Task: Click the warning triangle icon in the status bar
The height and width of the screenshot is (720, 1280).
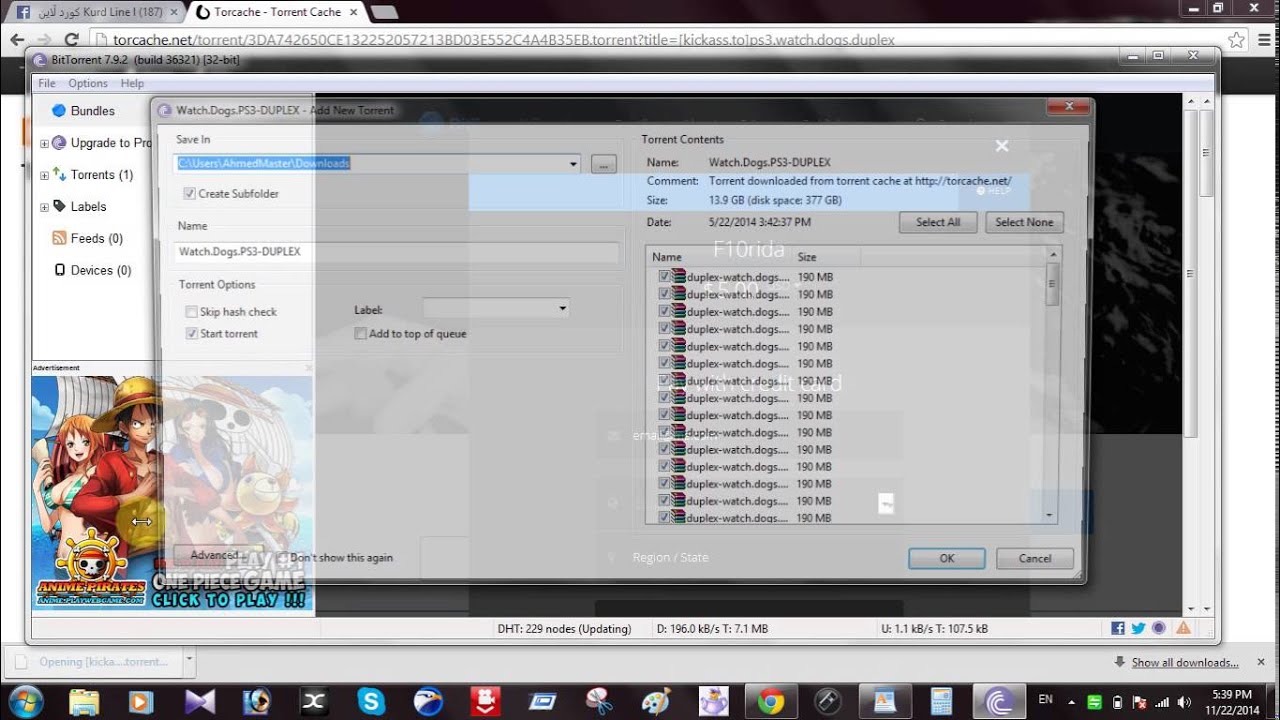Action: [1183, 628]
